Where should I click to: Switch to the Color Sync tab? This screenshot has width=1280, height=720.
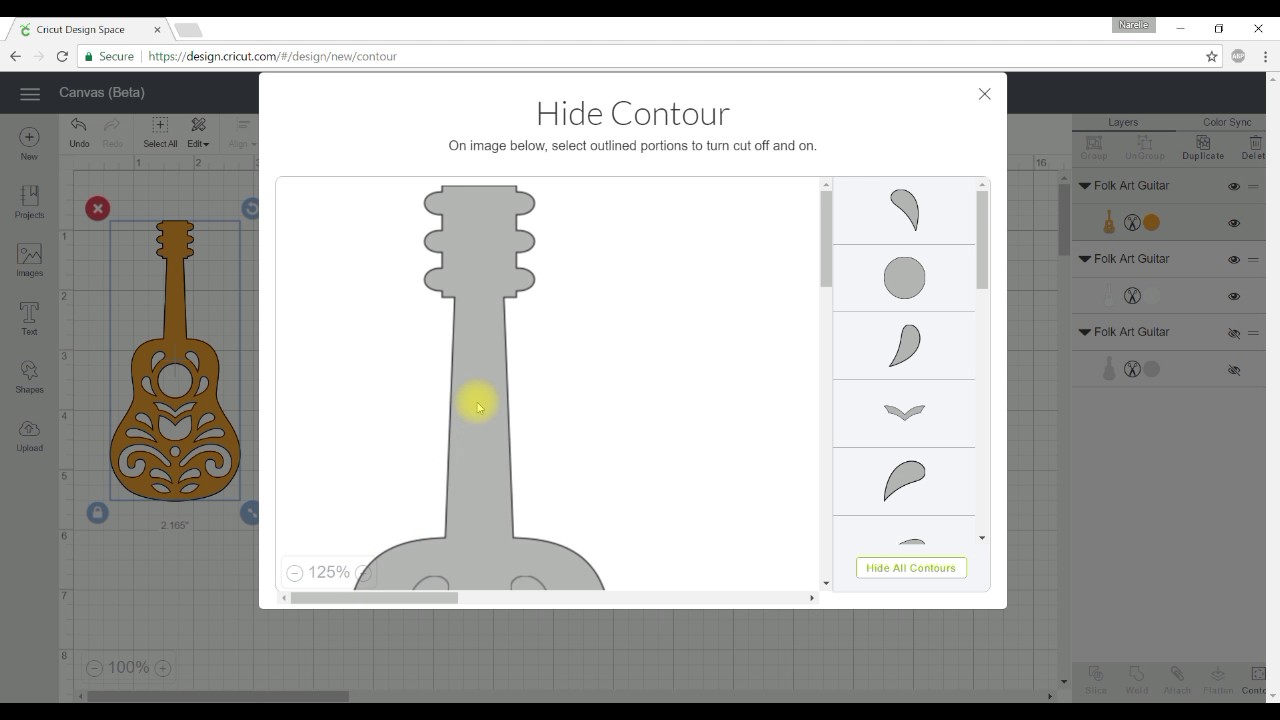[1227, 122]
